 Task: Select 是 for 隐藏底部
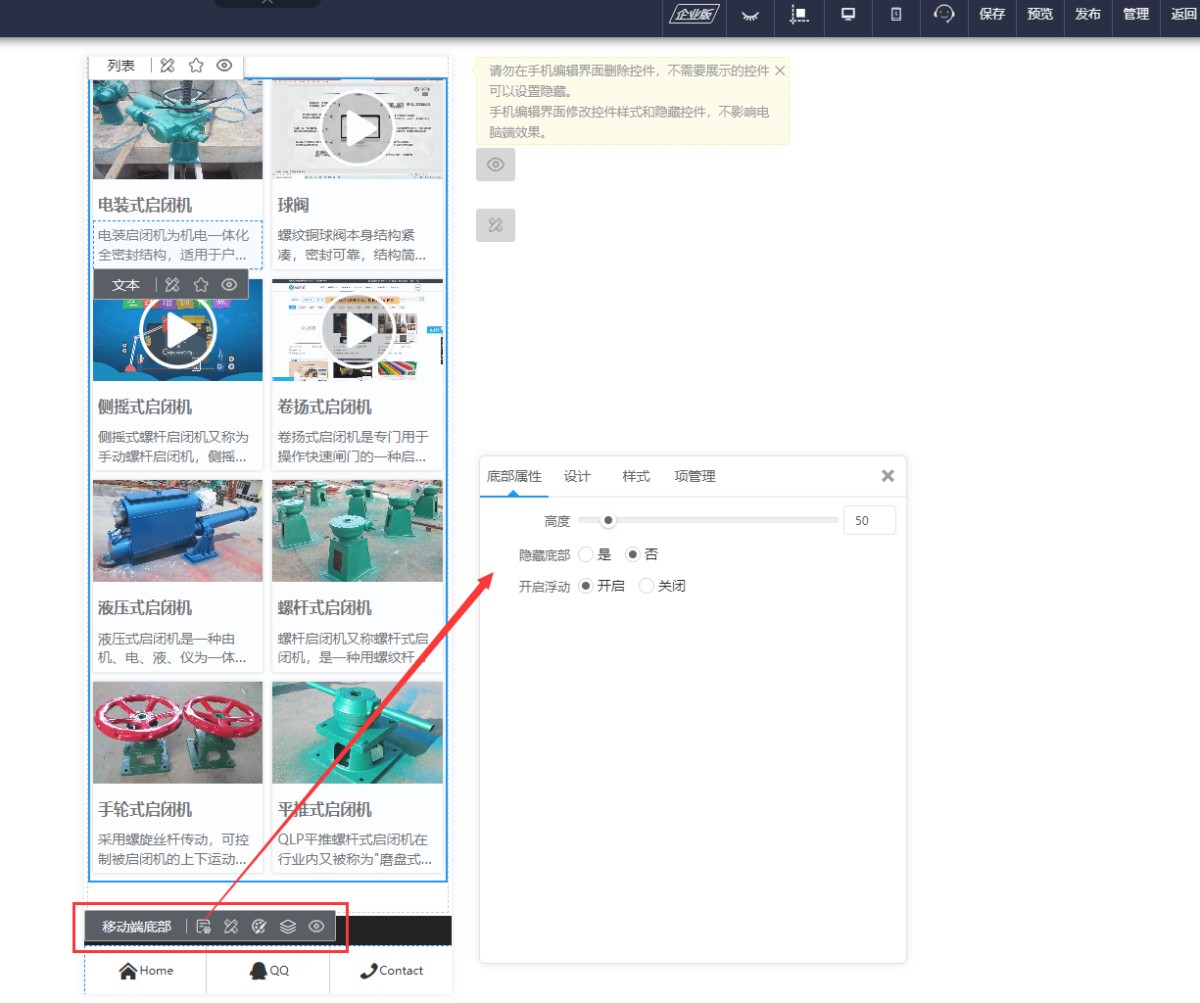[x=586, y=554]
